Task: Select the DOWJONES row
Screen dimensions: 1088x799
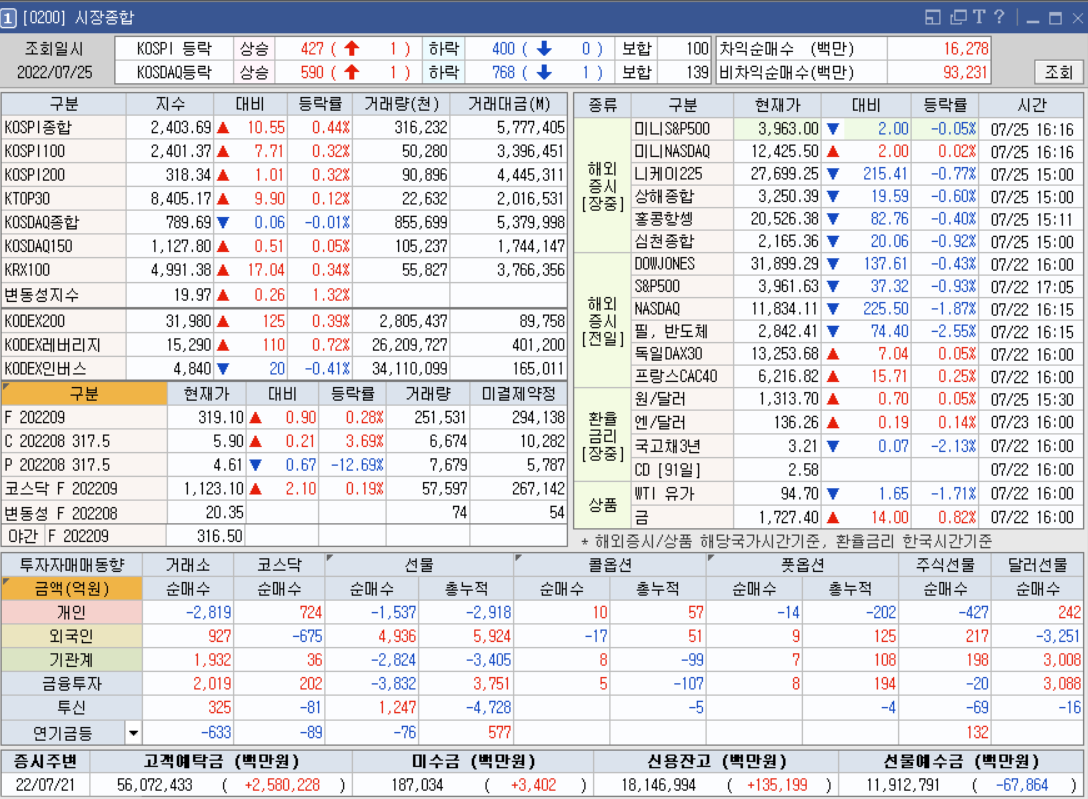Action: [x=857, y=264]
